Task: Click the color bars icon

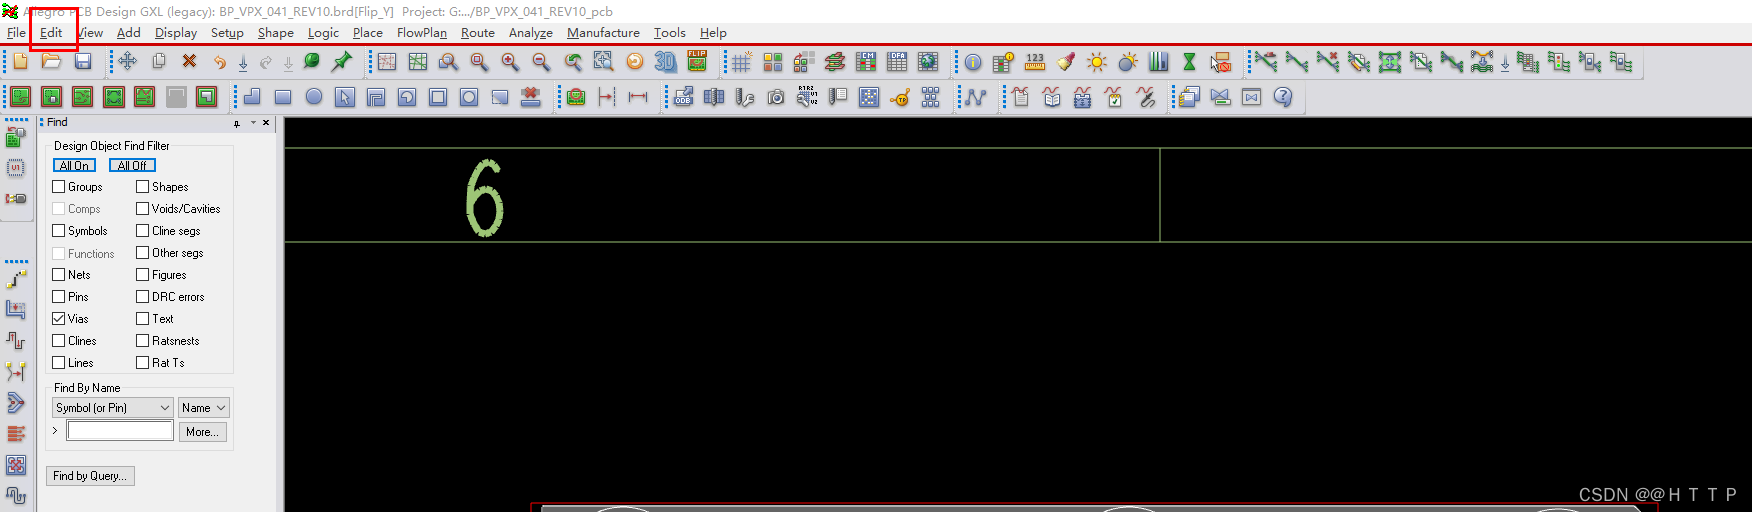Action: [1158, 62]
